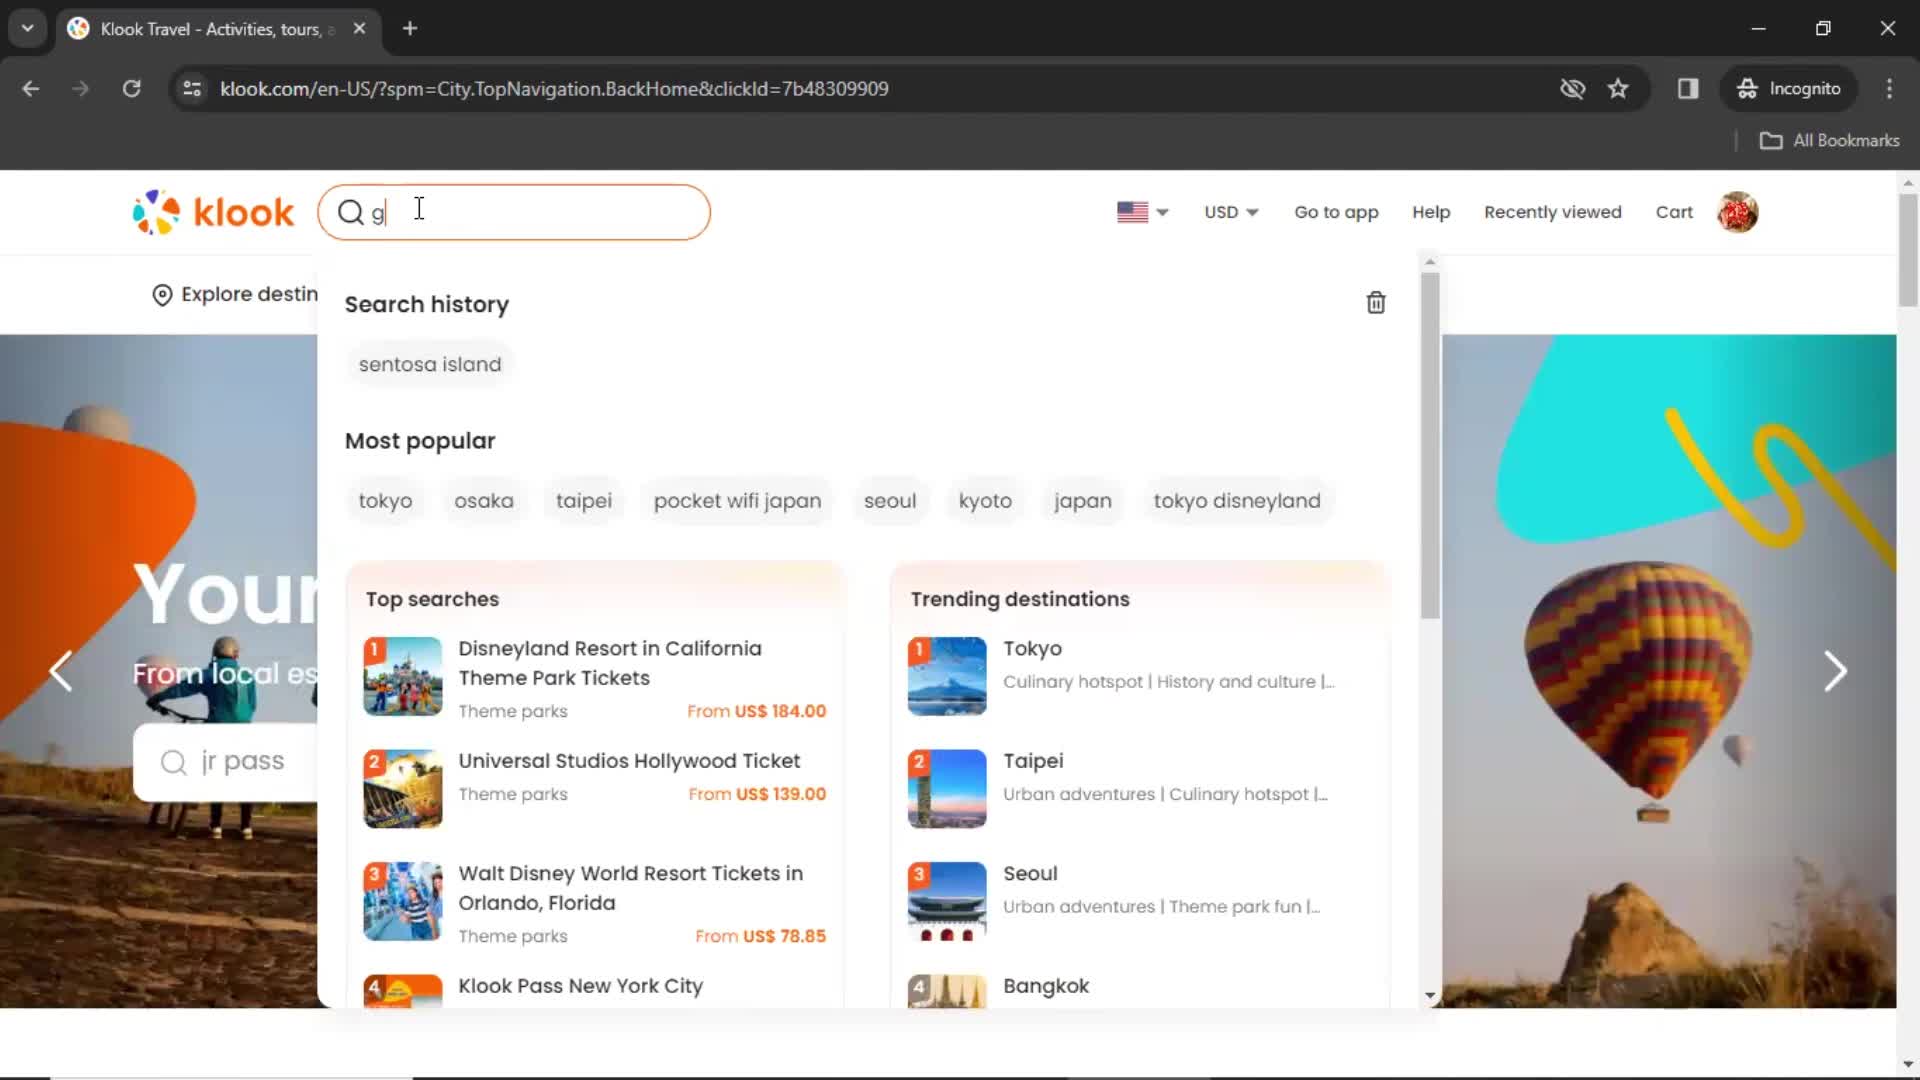The width and height of the screenshot is (1920, 1080).
Task: Click third-party cookies blocked eye icon
Action: click(1573, 89)
